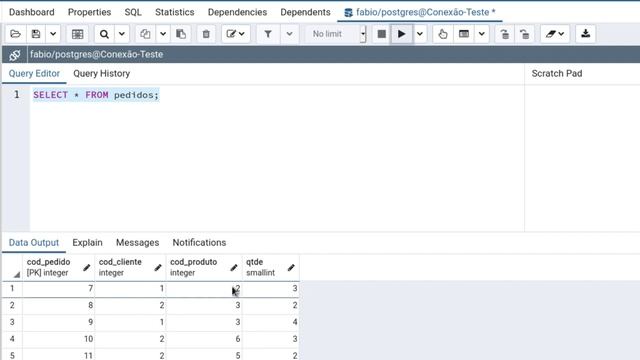Select row number 1 in results
640x360 pixels.
coord(12,289)
